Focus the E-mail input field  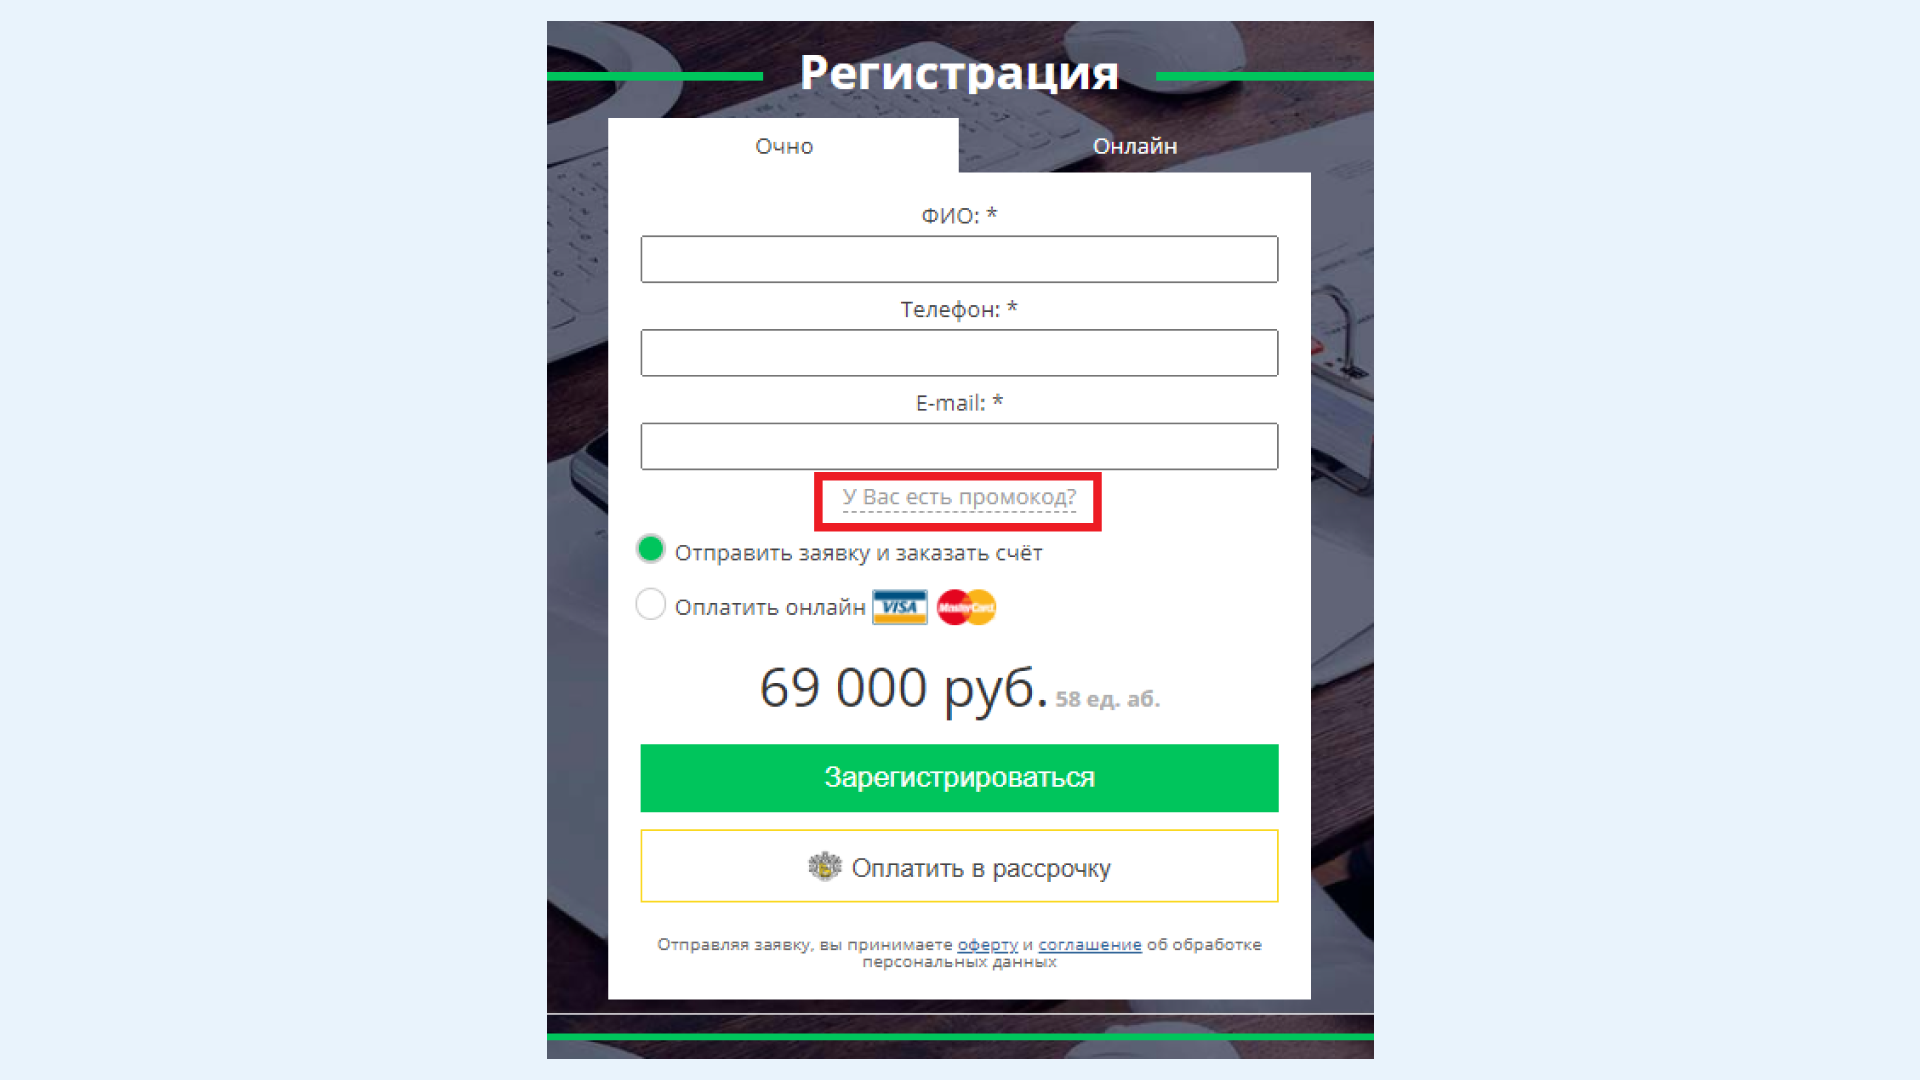click(x=959, y=446)
